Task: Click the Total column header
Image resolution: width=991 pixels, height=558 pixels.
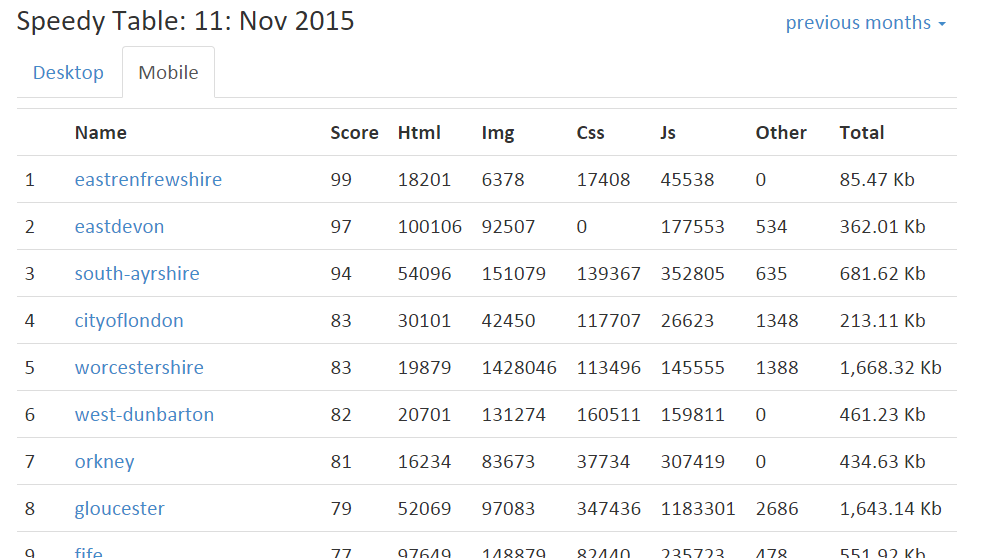Action: [861, 133]
